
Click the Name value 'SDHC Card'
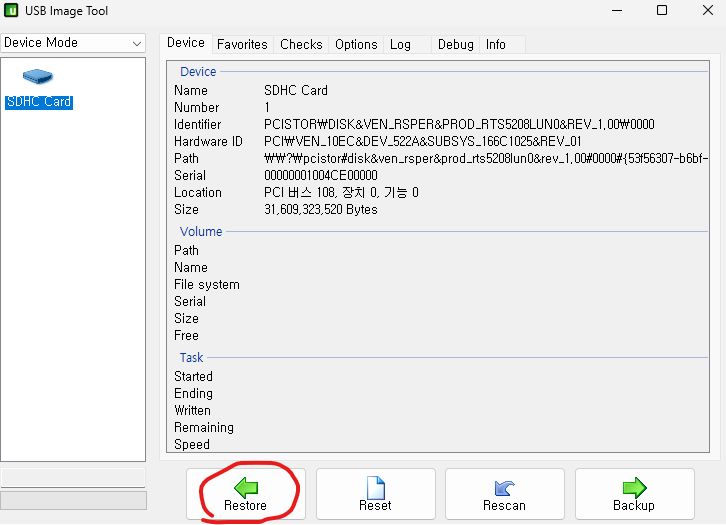click(x=296, y=90)
